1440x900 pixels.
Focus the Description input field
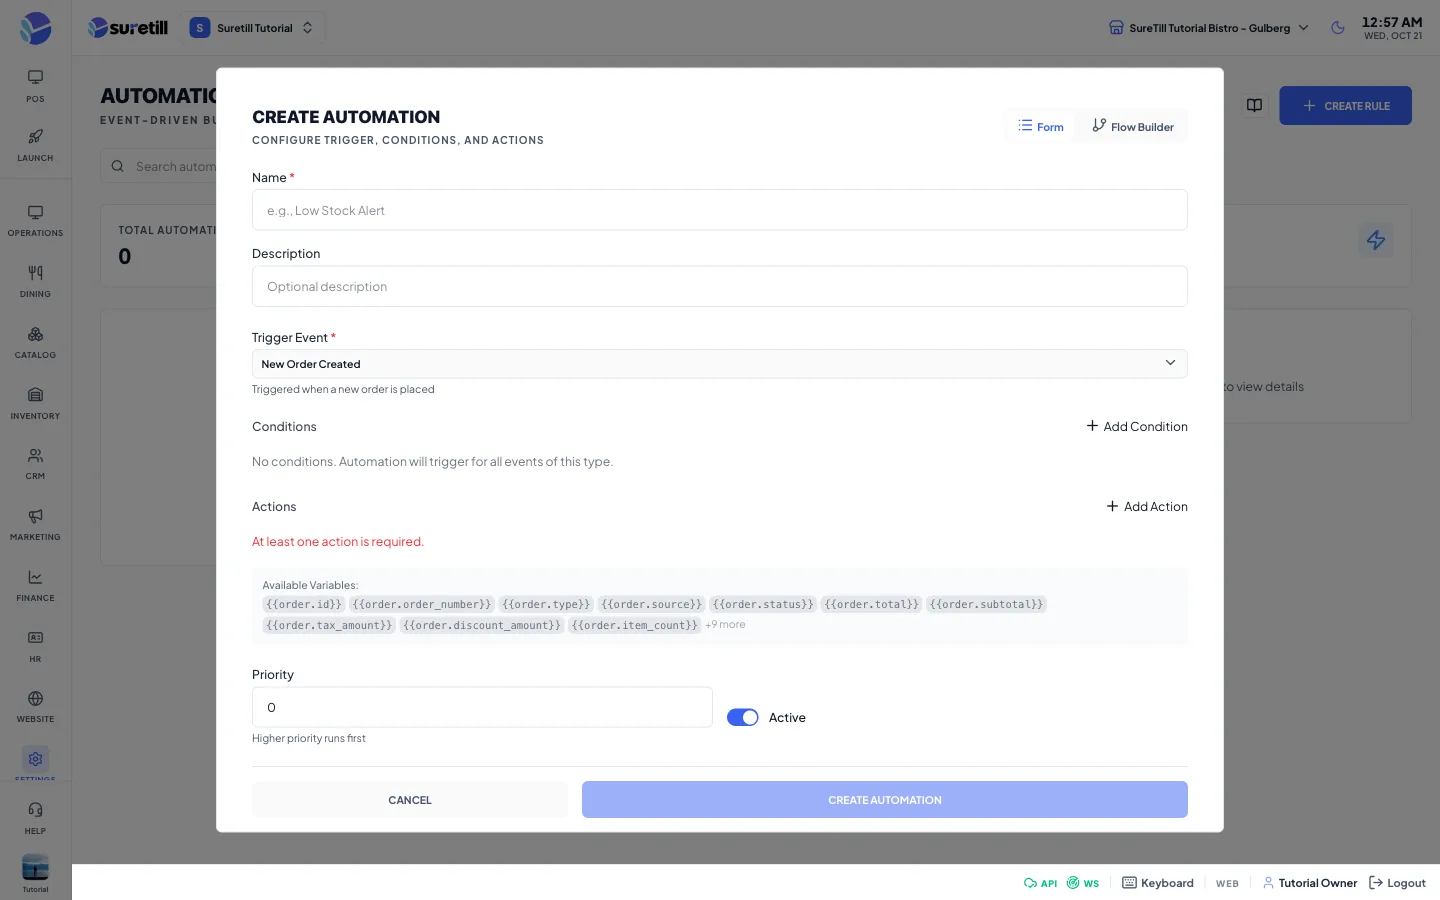(719, 286)
